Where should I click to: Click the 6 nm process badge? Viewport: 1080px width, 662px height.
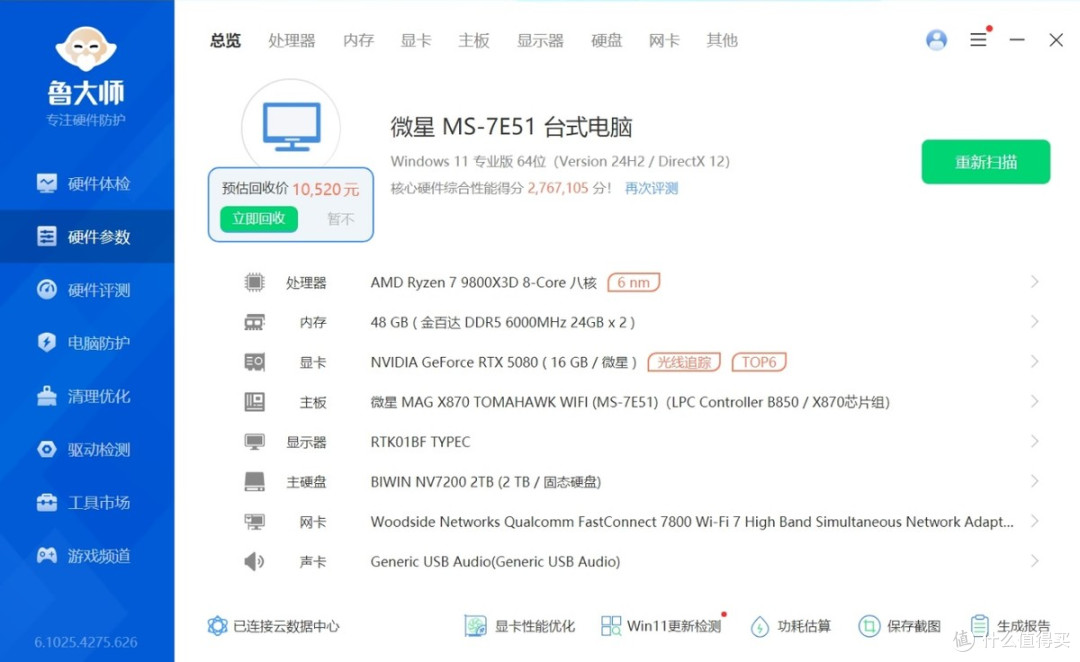coord(633,282)
